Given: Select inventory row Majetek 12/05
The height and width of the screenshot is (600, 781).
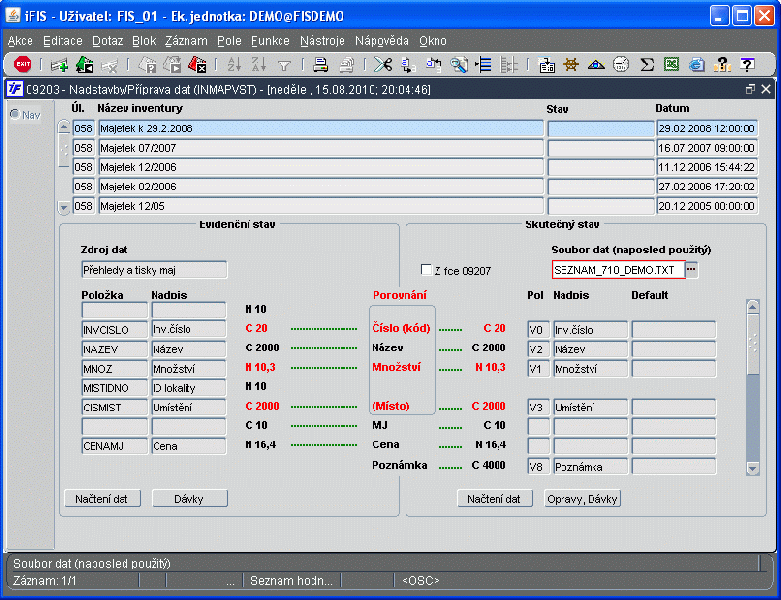Looking at the screenshot, I should pyautogui.click(x=321, y=206).
